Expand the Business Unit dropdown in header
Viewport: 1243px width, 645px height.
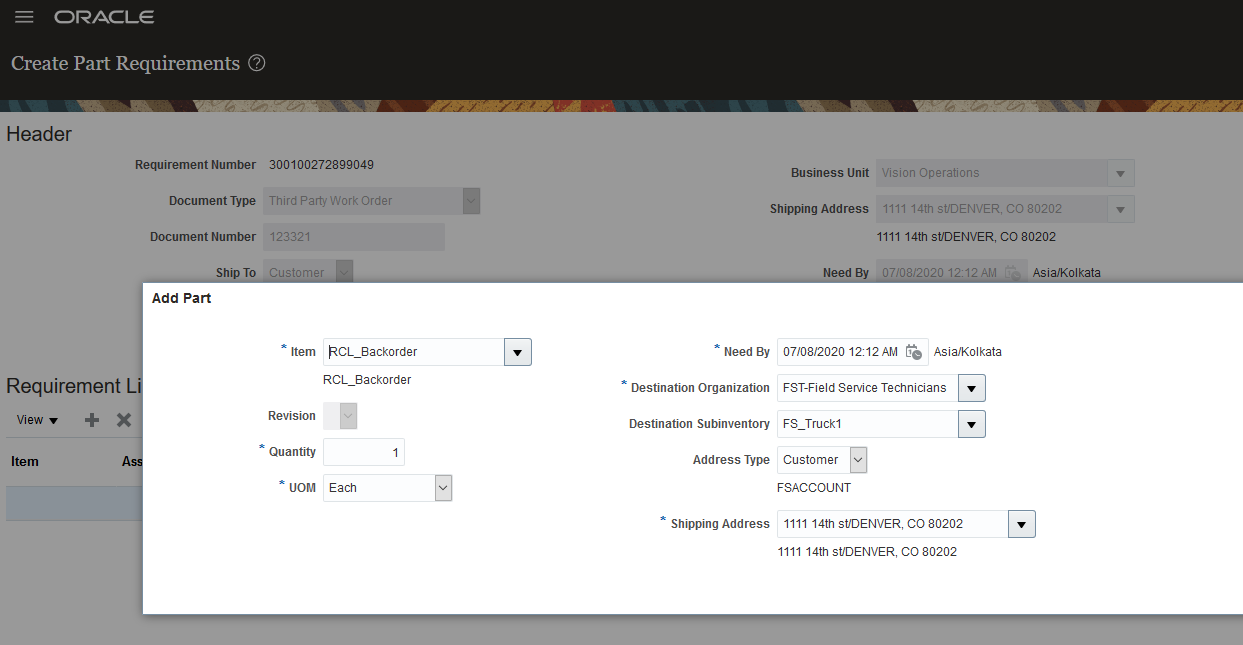pos(1121,173)
